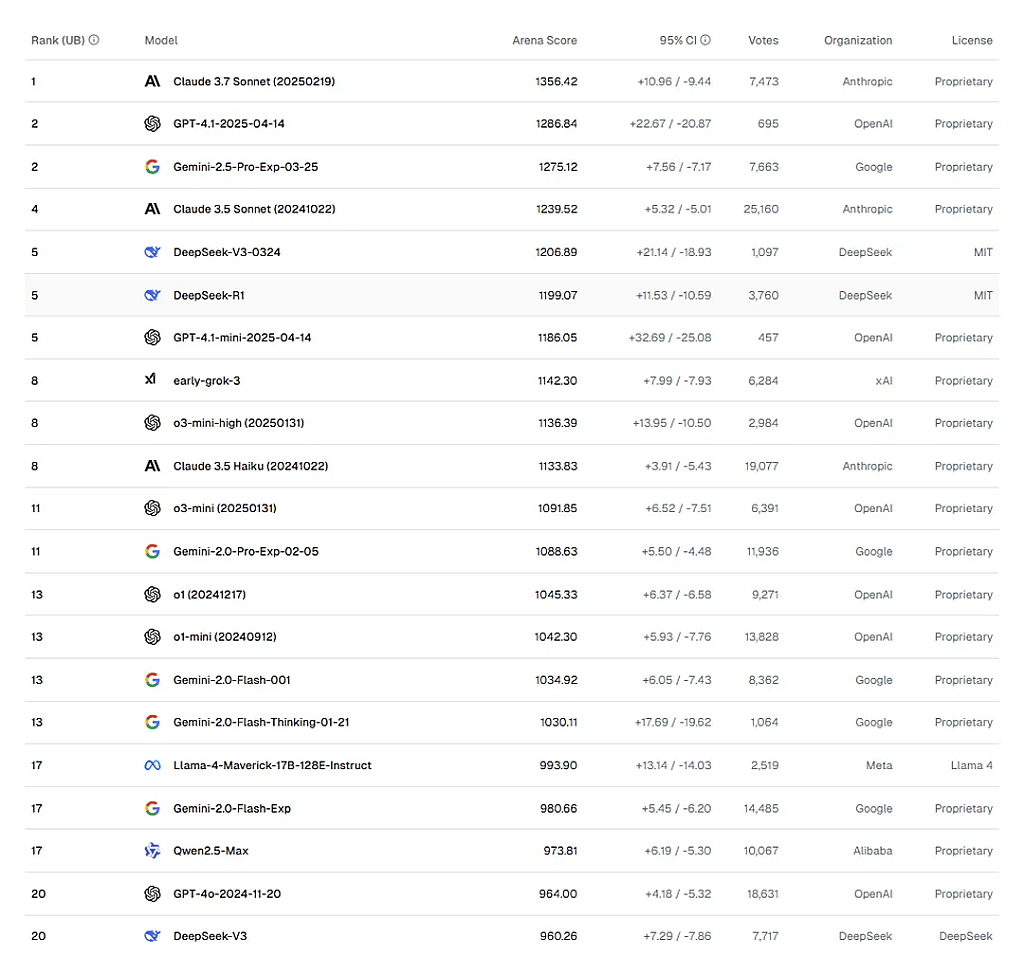
Task: Click the Google logo beside Gemini-2.0-Flash-Thinking-01-21
Action: click(152, 722)
